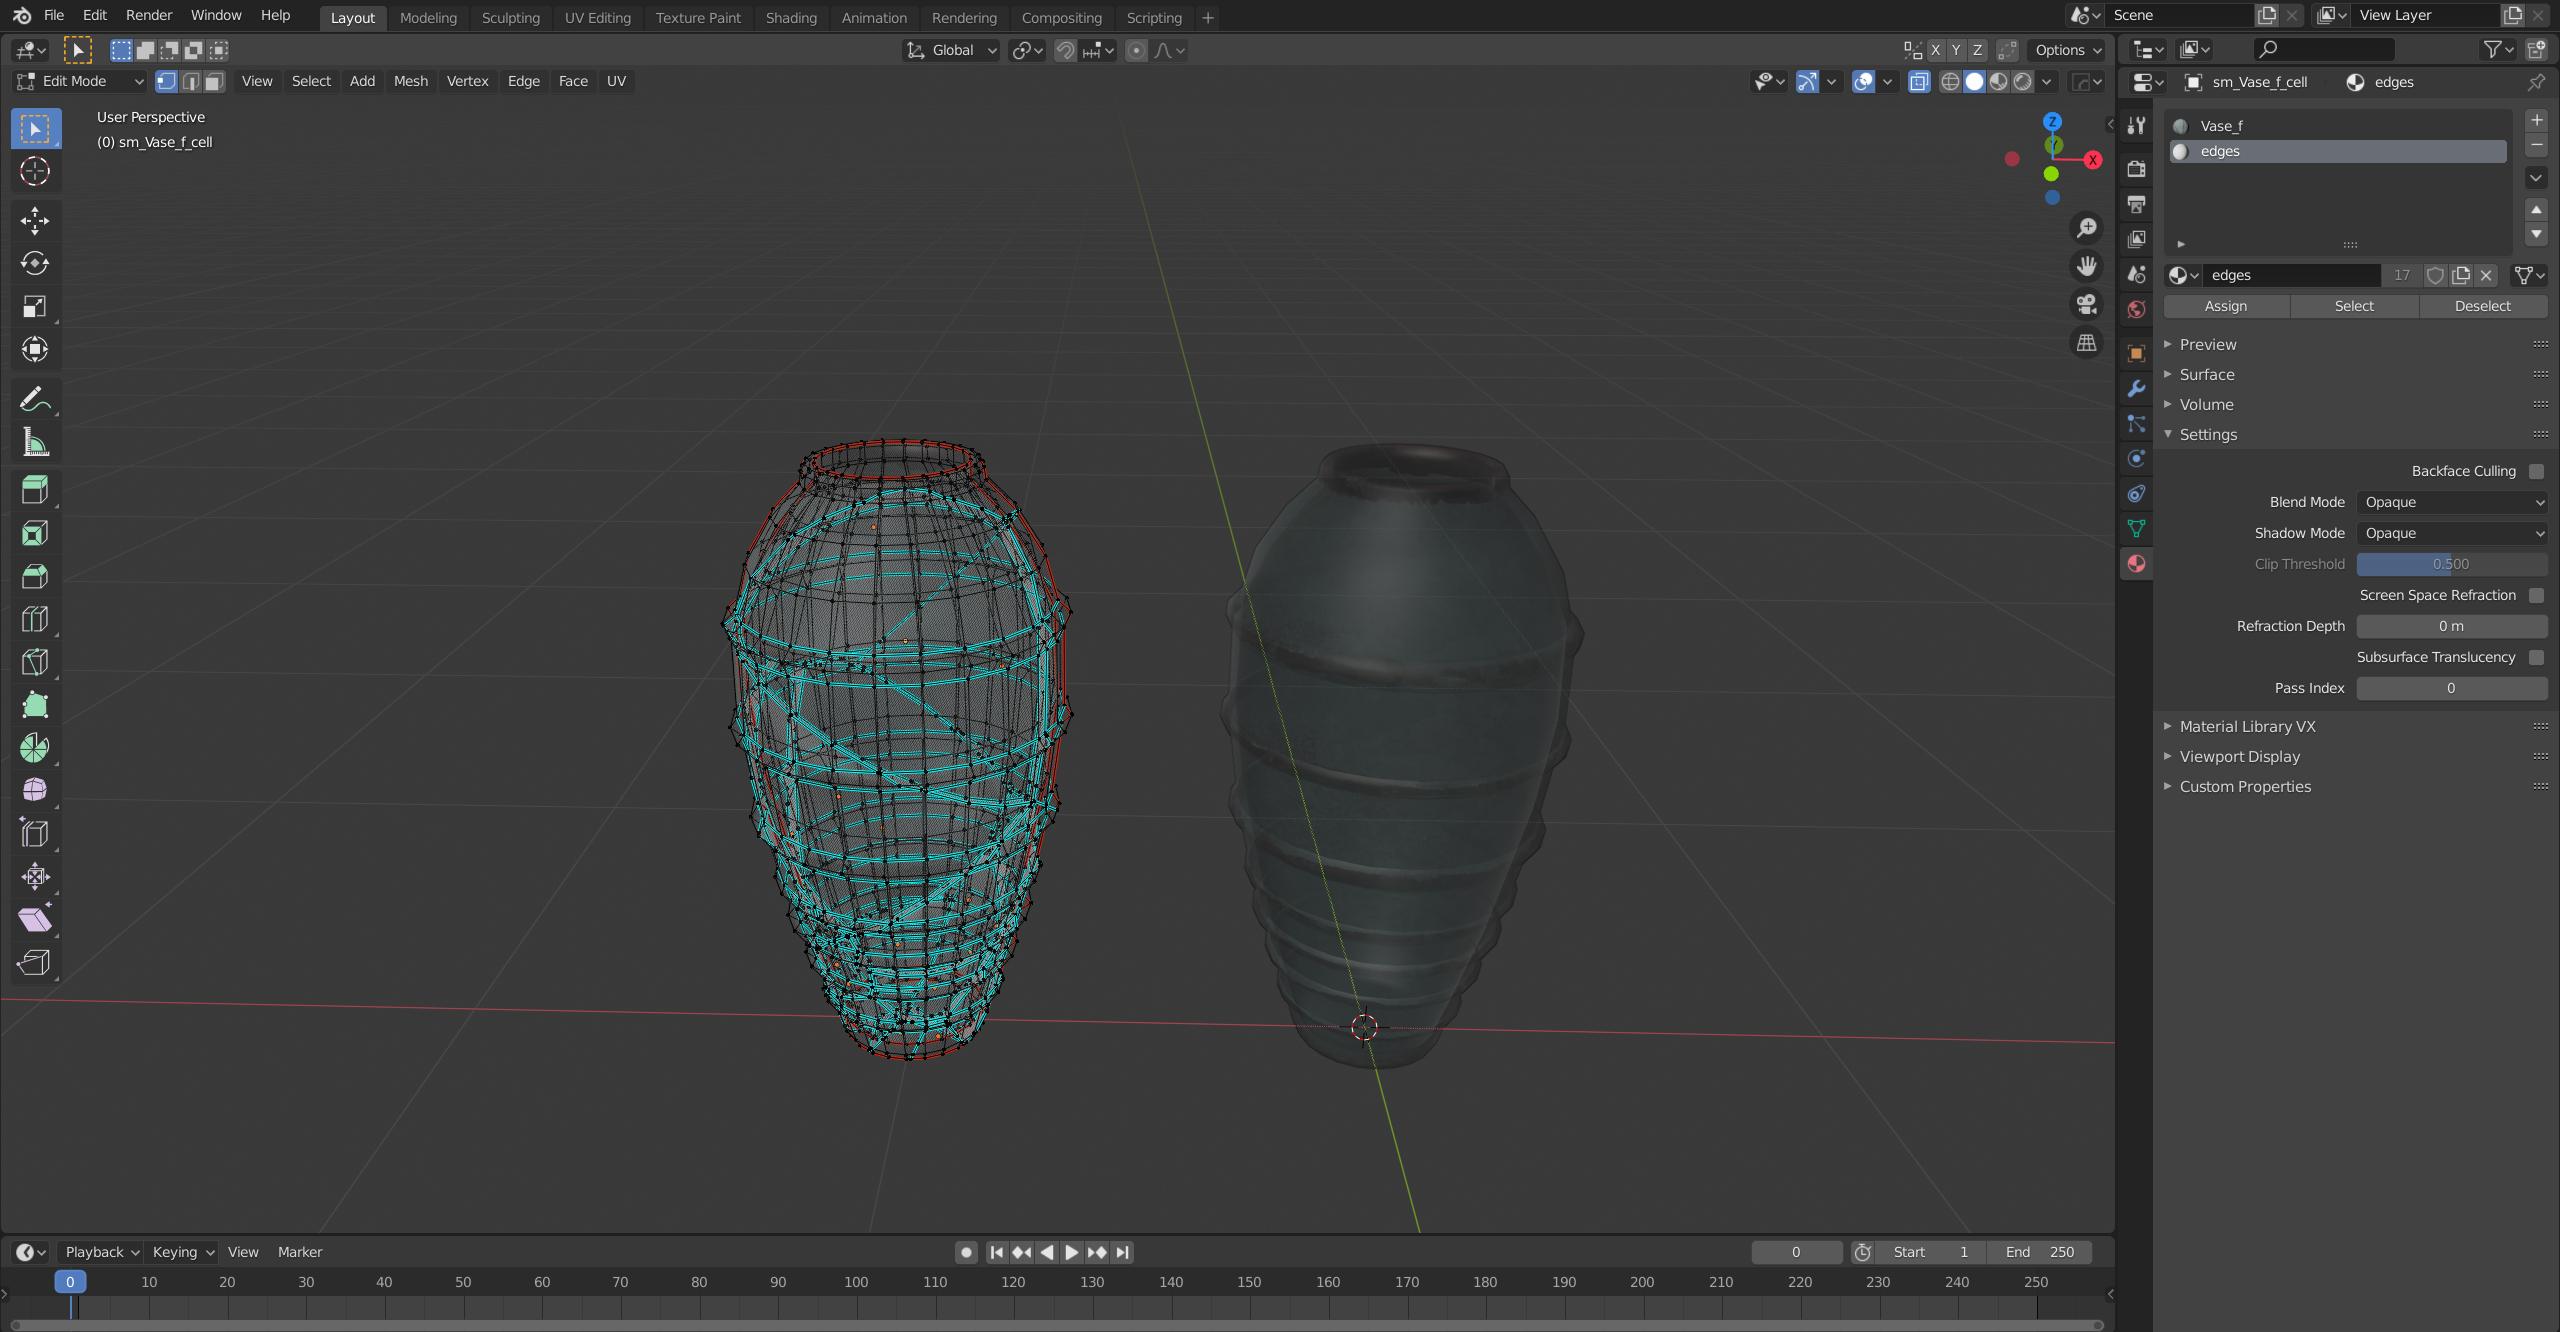Switch to the UV Editing workspace tab
This screenshot has width=2560, height=1332.
click(x=597, y=18)
